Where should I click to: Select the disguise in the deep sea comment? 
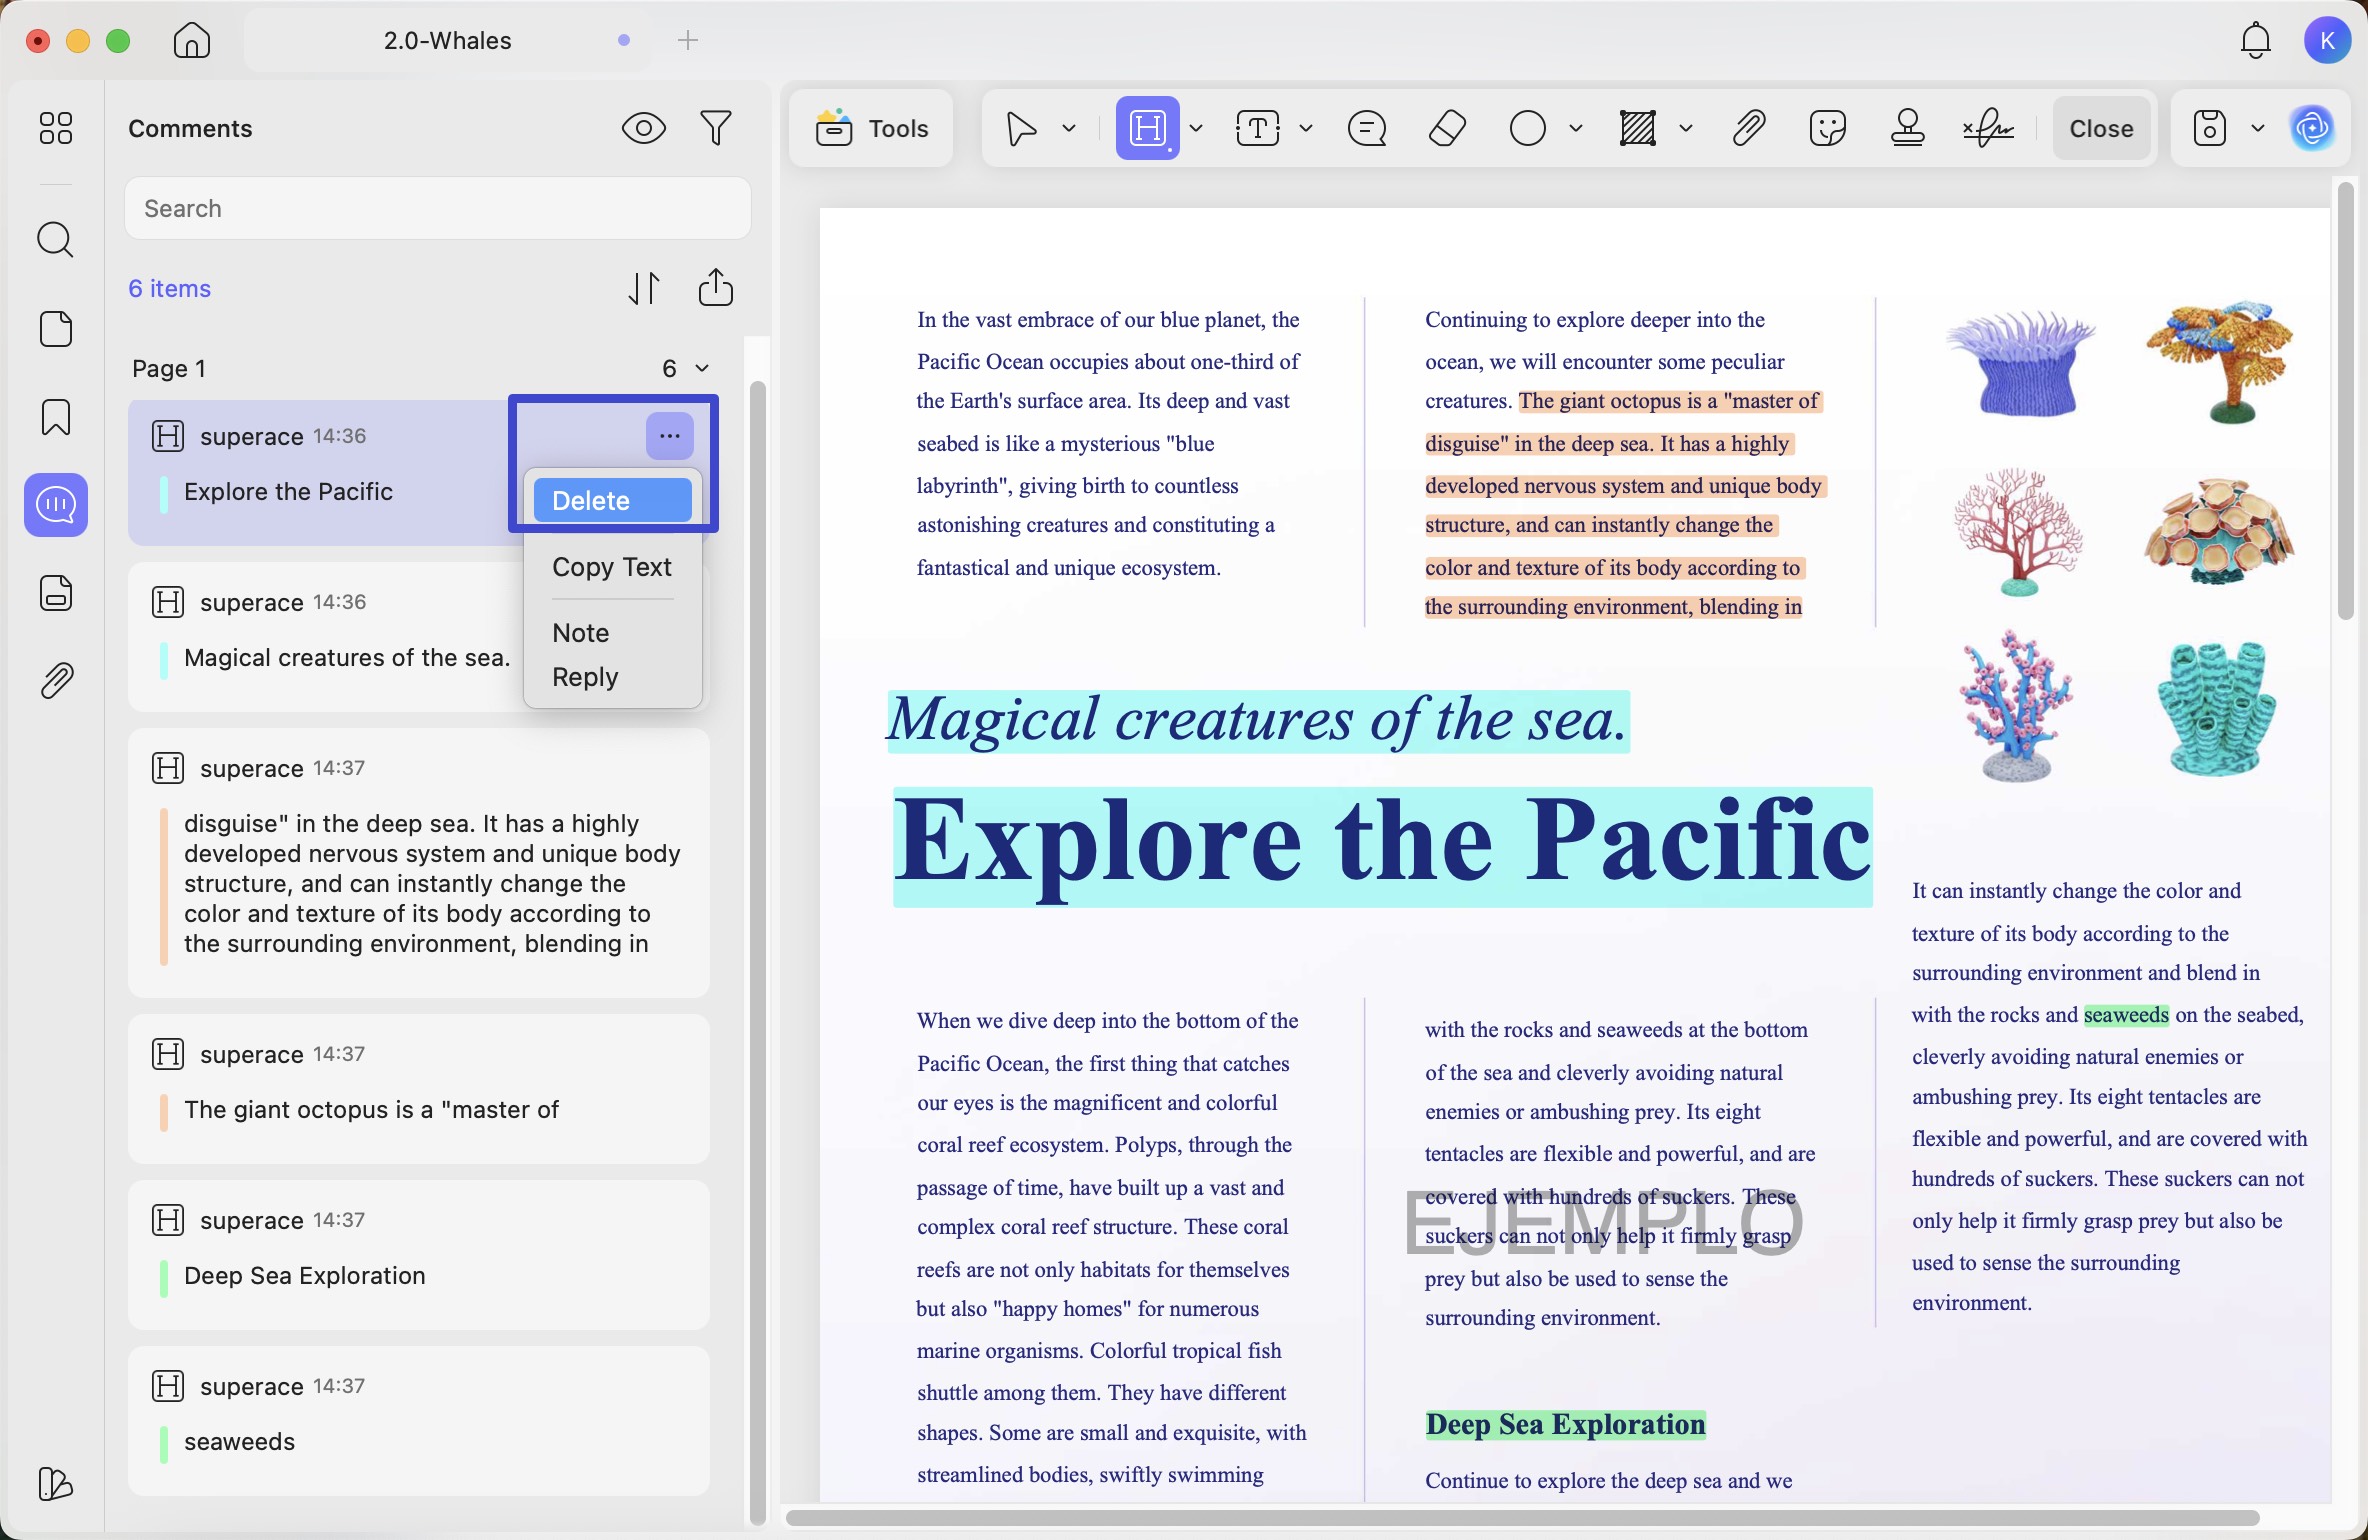pos(419,863)
